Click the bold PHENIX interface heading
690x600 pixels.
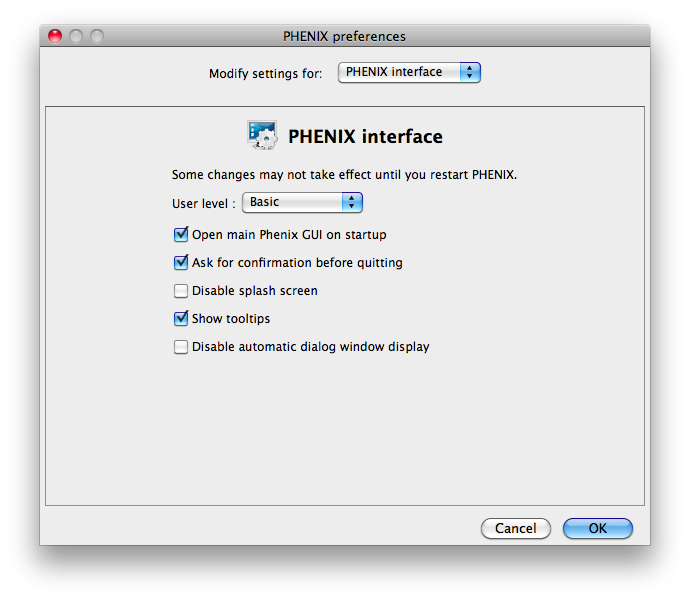pyautogui.click(x=365, y=137)
